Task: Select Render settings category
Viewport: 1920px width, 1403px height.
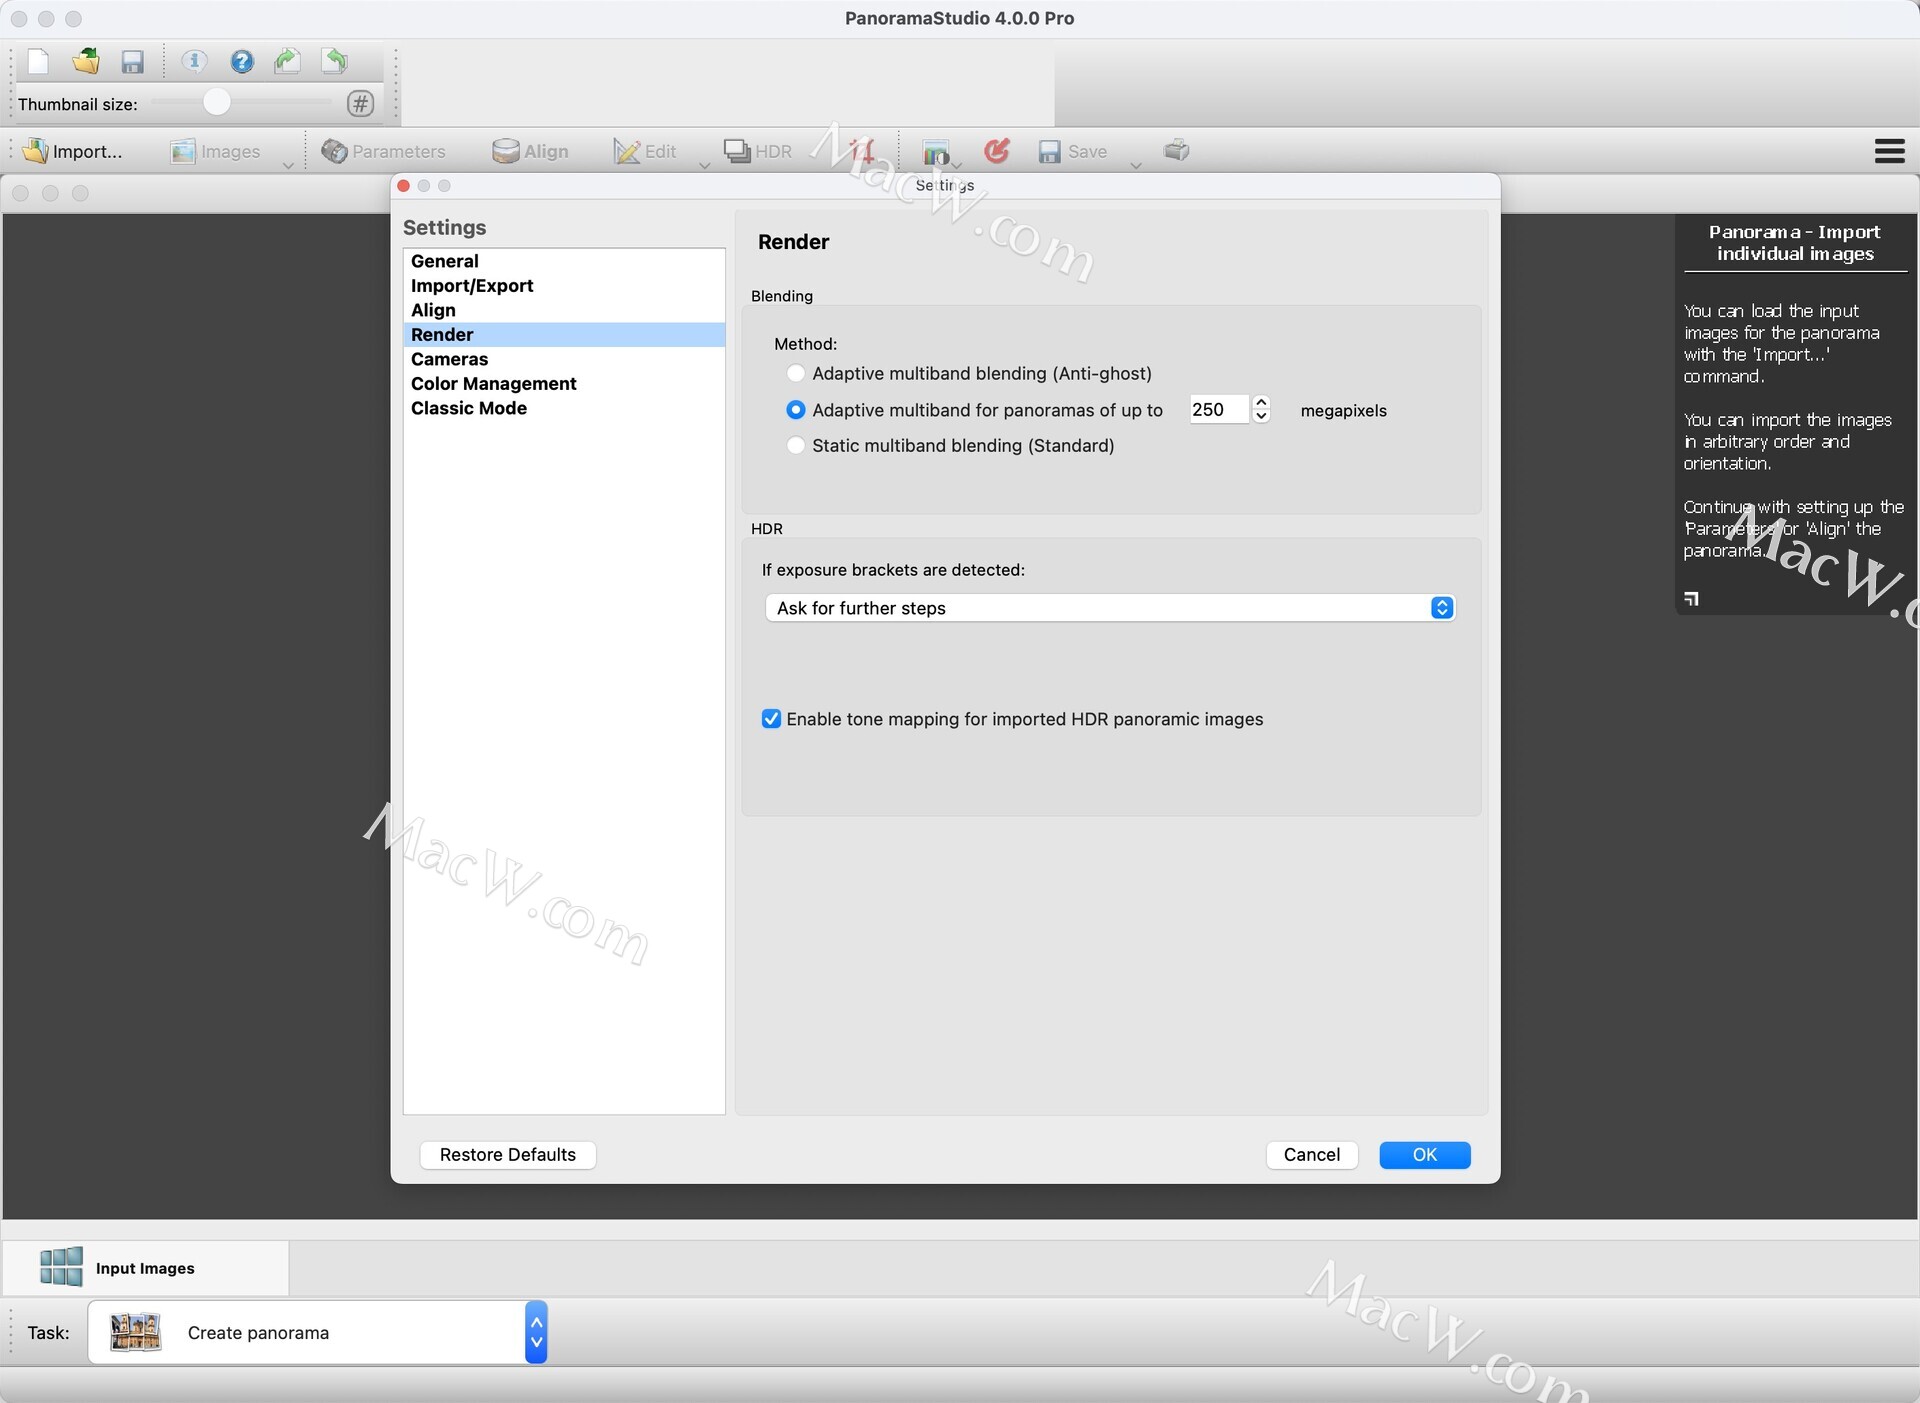Action: coord(564,335)
